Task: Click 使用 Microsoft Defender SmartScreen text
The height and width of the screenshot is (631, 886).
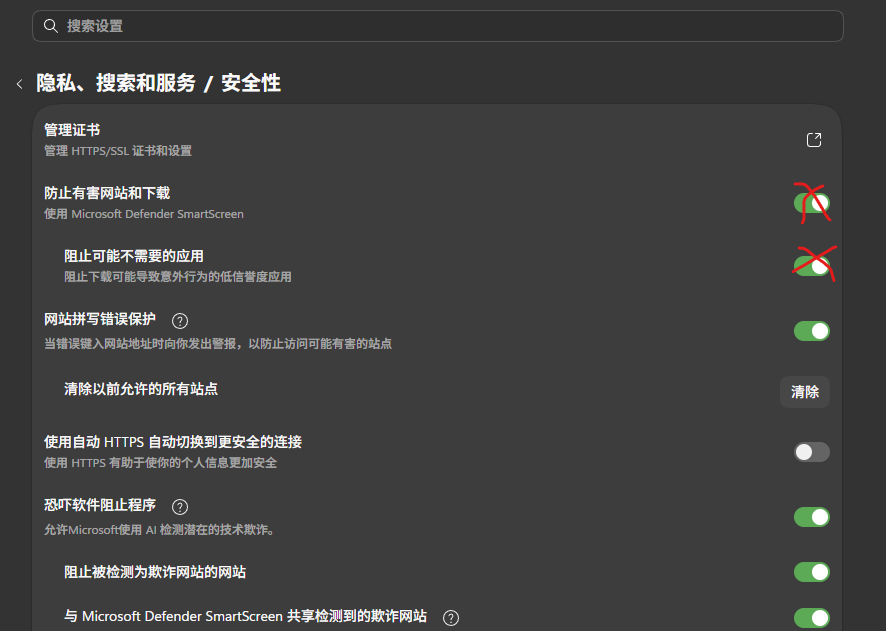Action: 144,214
